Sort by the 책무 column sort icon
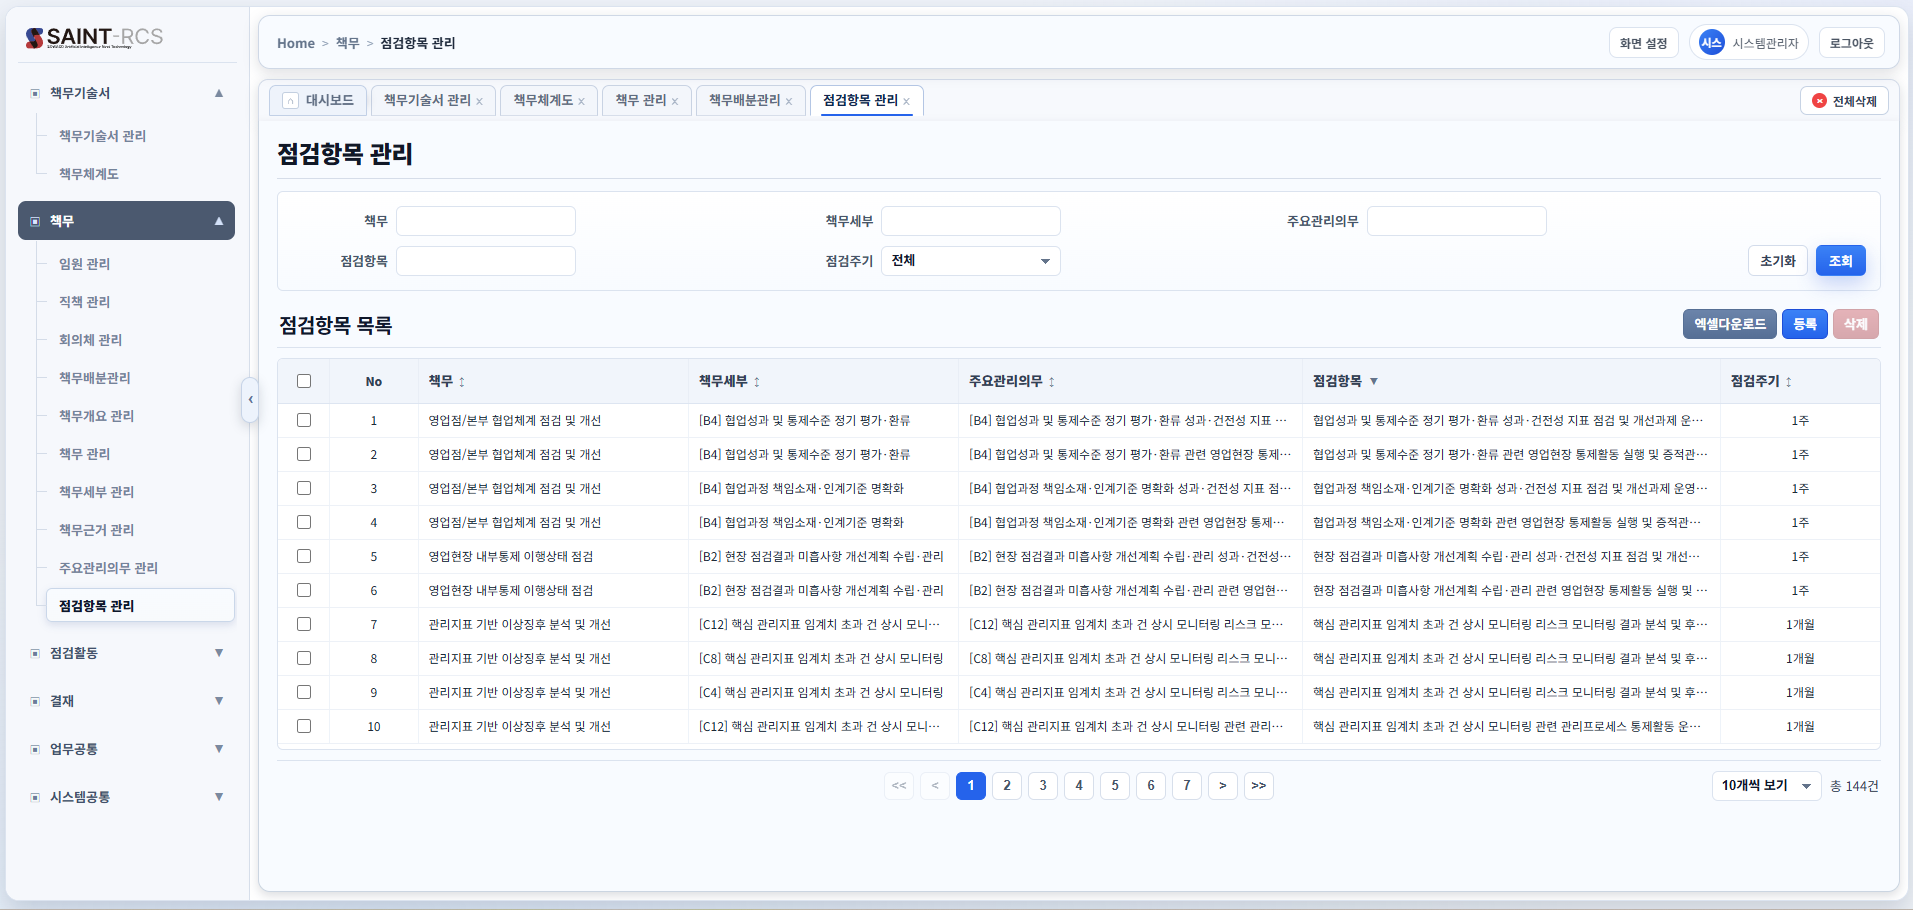The image size is (1913, 910). [462, 382]
